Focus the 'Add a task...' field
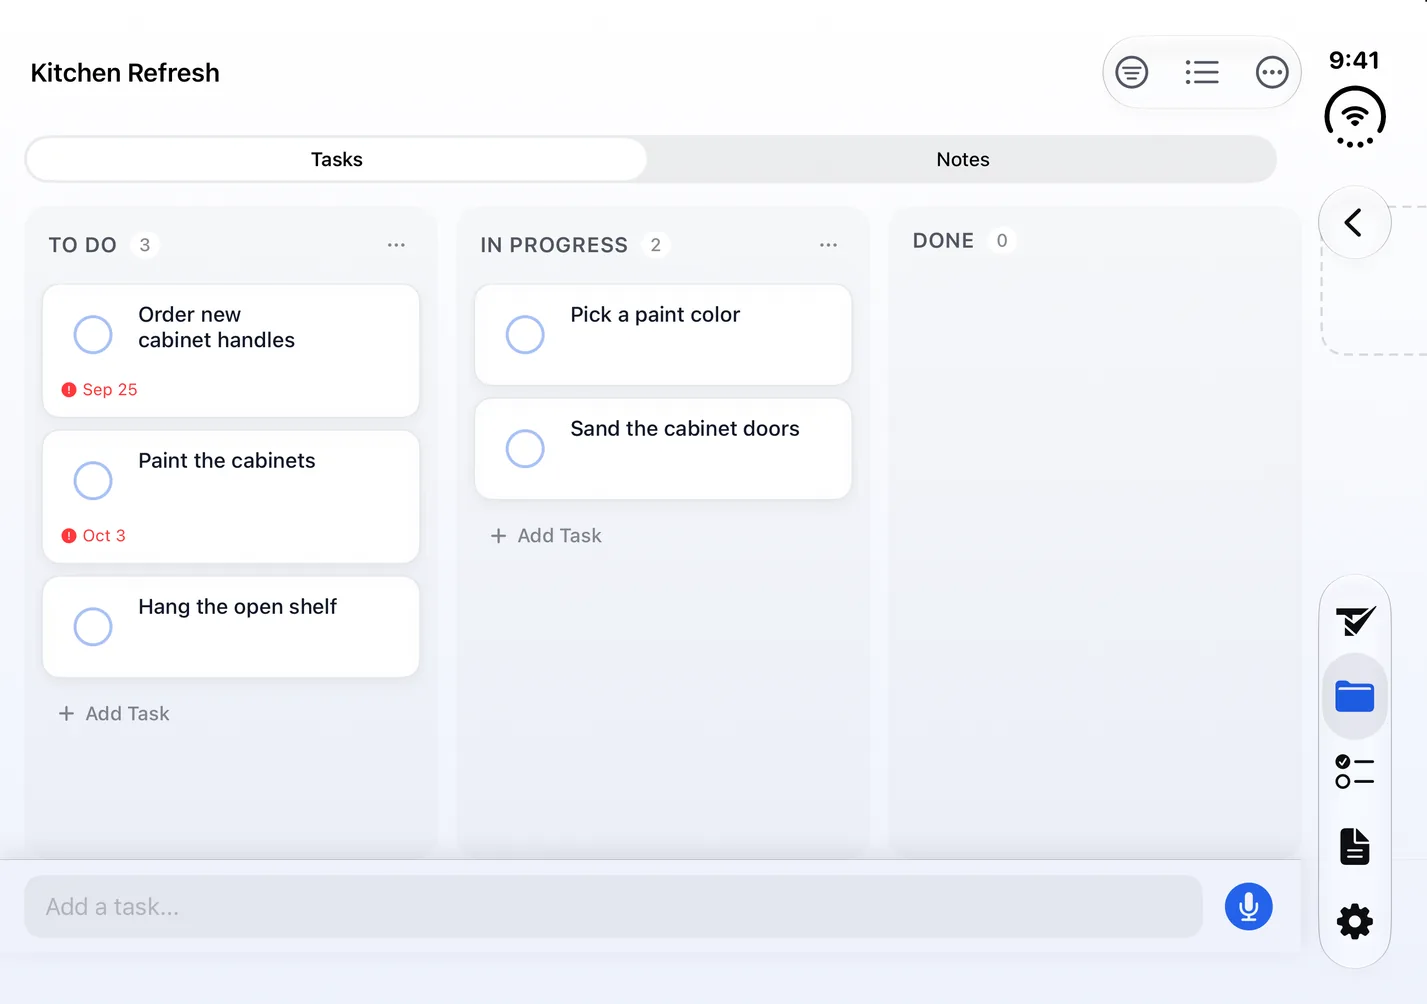The width and height of the screenshot is (1427, 1004). pos(613,907)
